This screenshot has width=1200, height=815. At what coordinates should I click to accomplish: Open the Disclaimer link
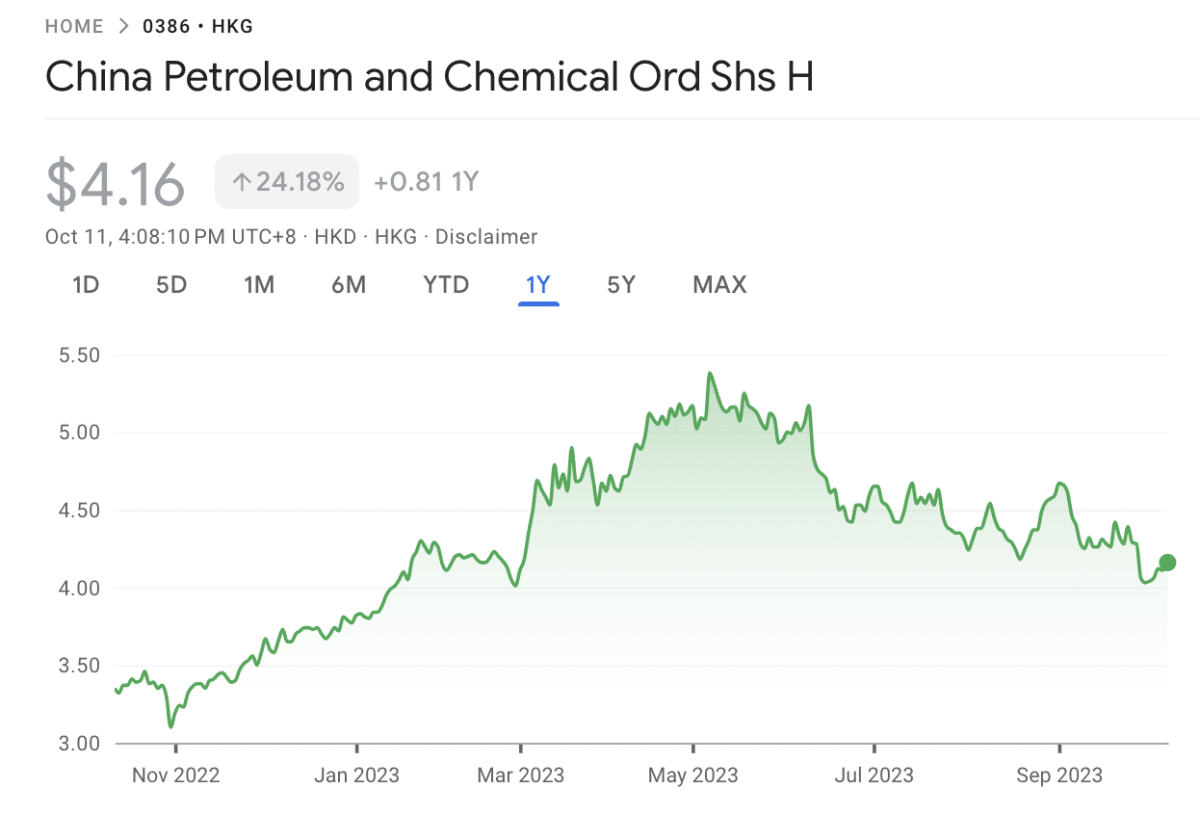488,237
